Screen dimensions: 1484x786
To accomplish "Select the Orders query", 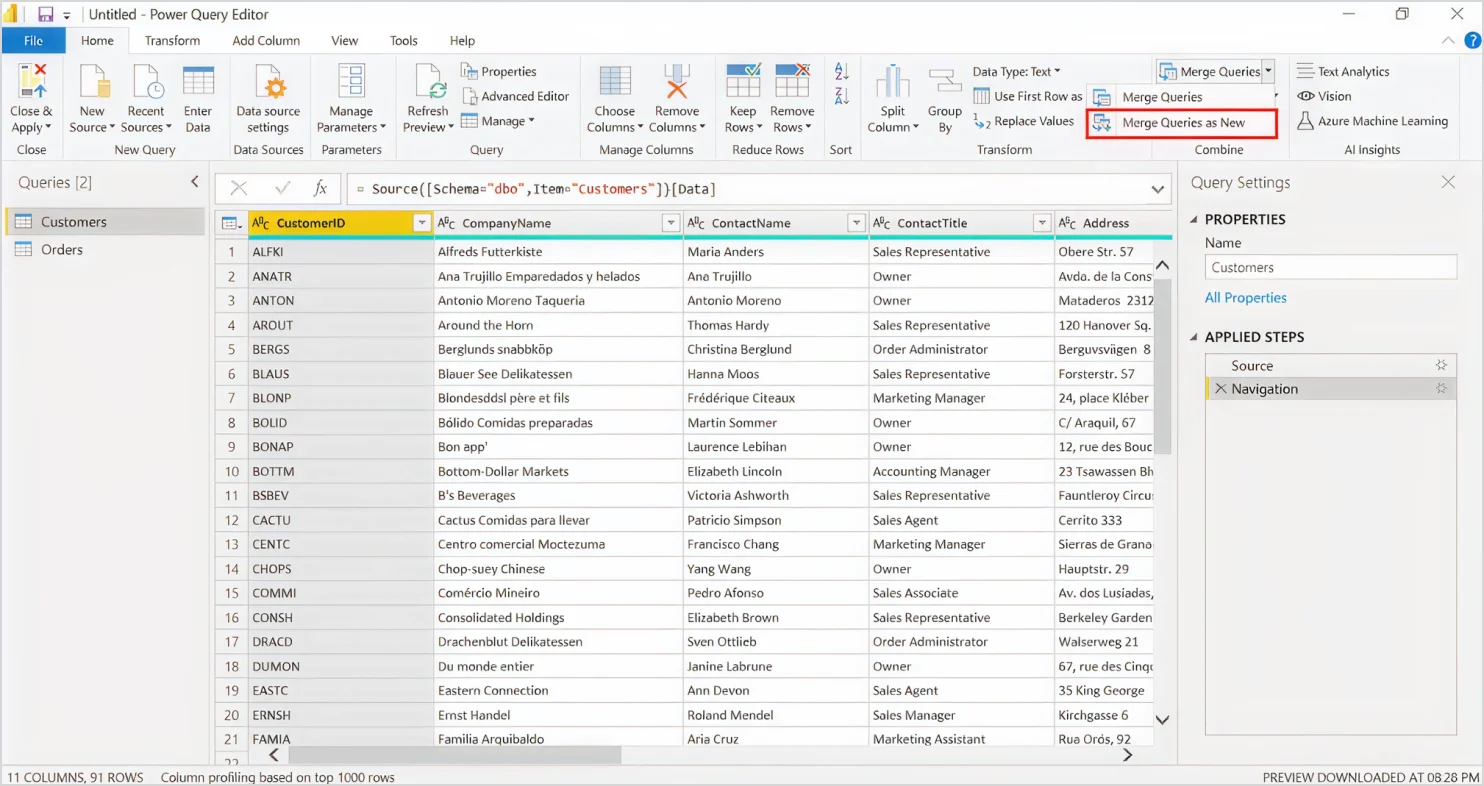I will (105, 250).
